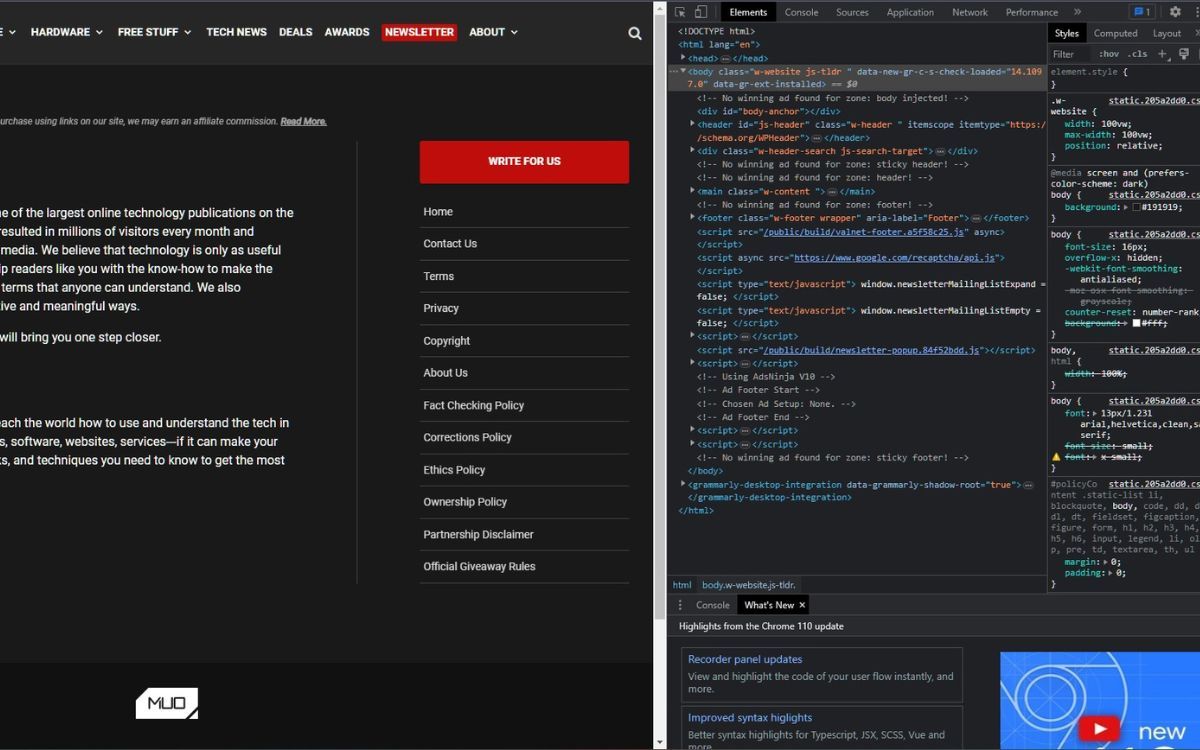
Task: Click the new style rule plus icon
Action: point(1163,54)
